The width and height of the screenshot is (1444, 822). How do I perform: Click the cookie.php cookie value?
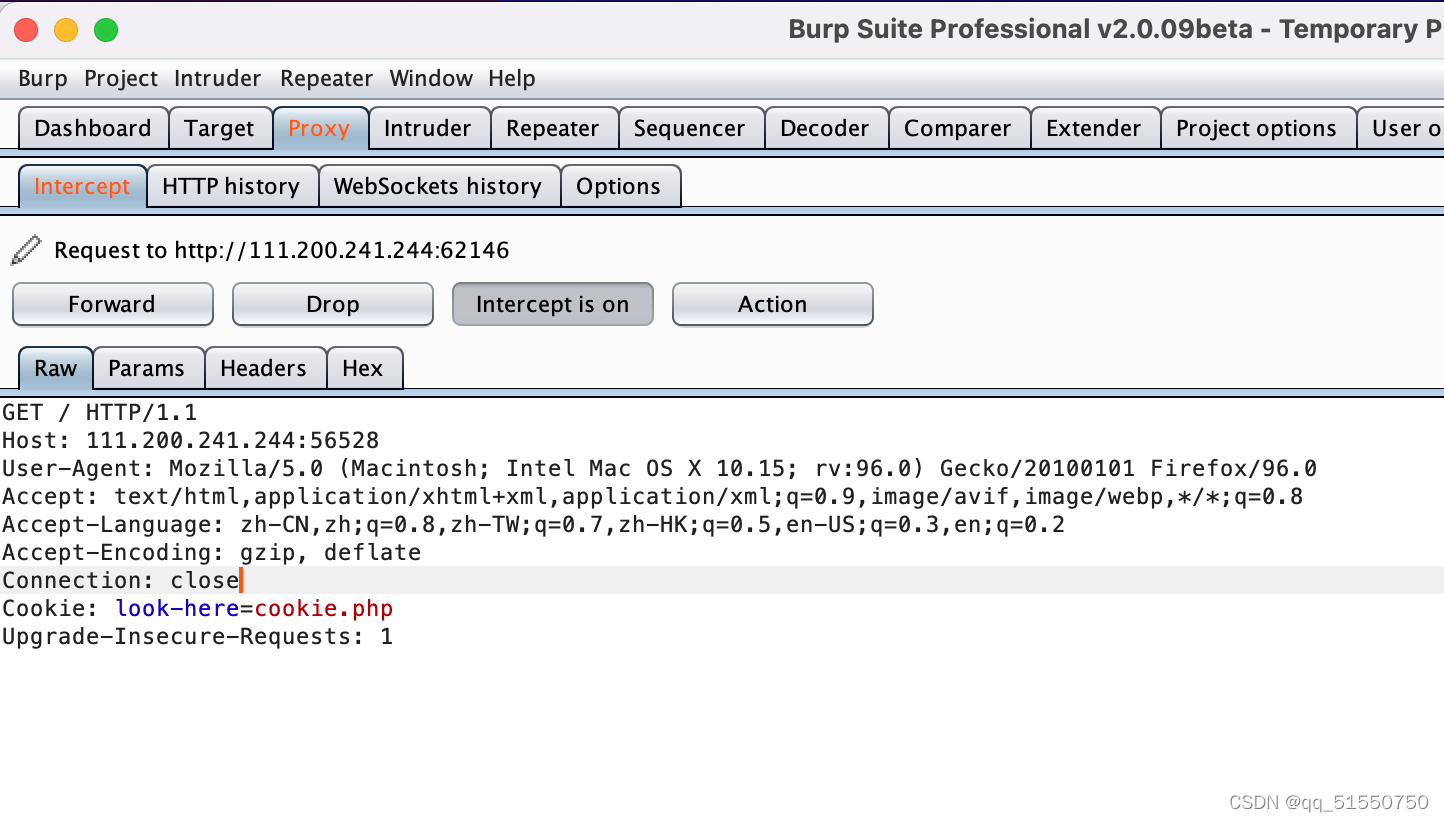[324, 609]
